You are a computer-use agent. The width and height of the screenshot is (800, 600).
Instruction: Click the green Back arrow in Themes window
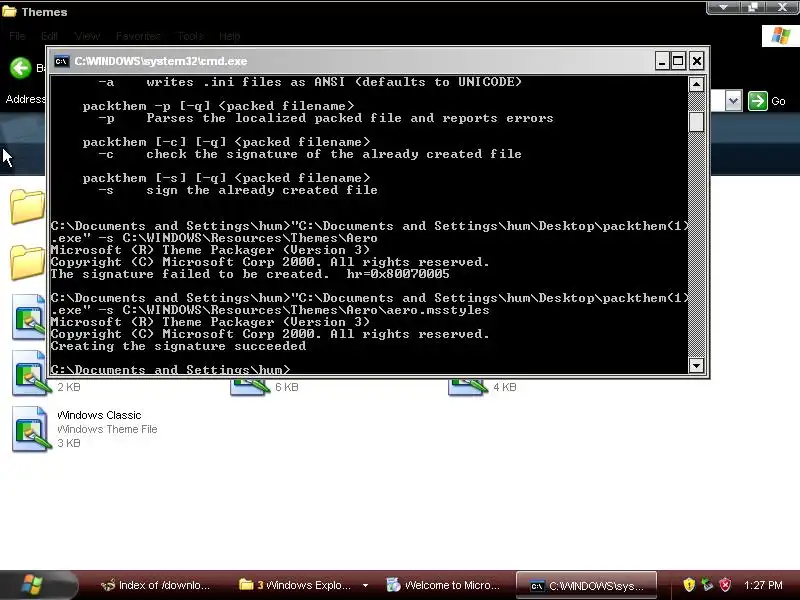click(x=20, y=68)
